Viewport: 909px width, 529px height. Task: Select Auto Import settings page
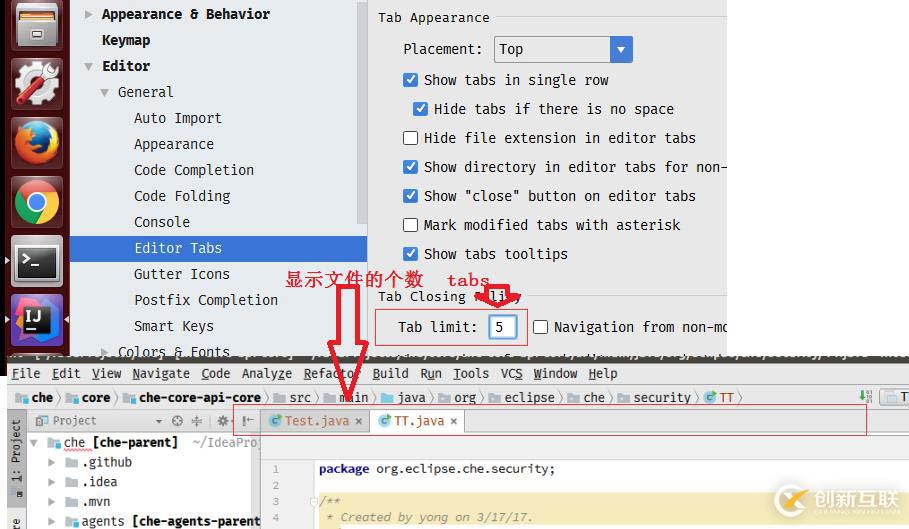(177, 118)
